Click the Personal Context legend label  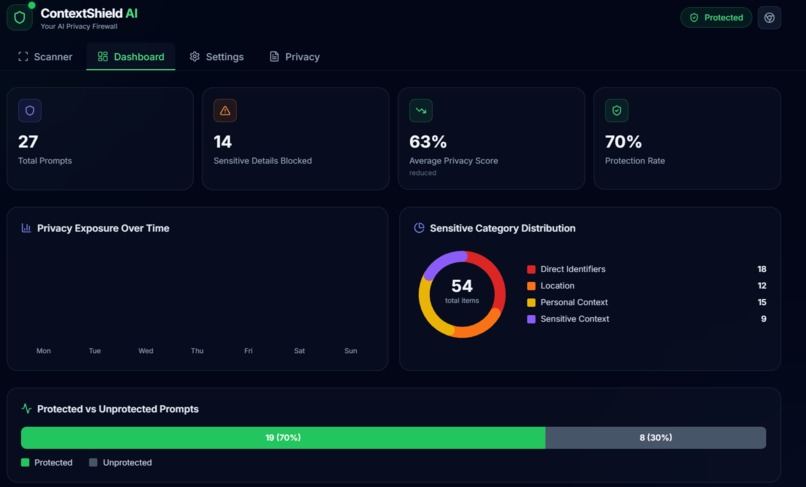tap(574, 302)
